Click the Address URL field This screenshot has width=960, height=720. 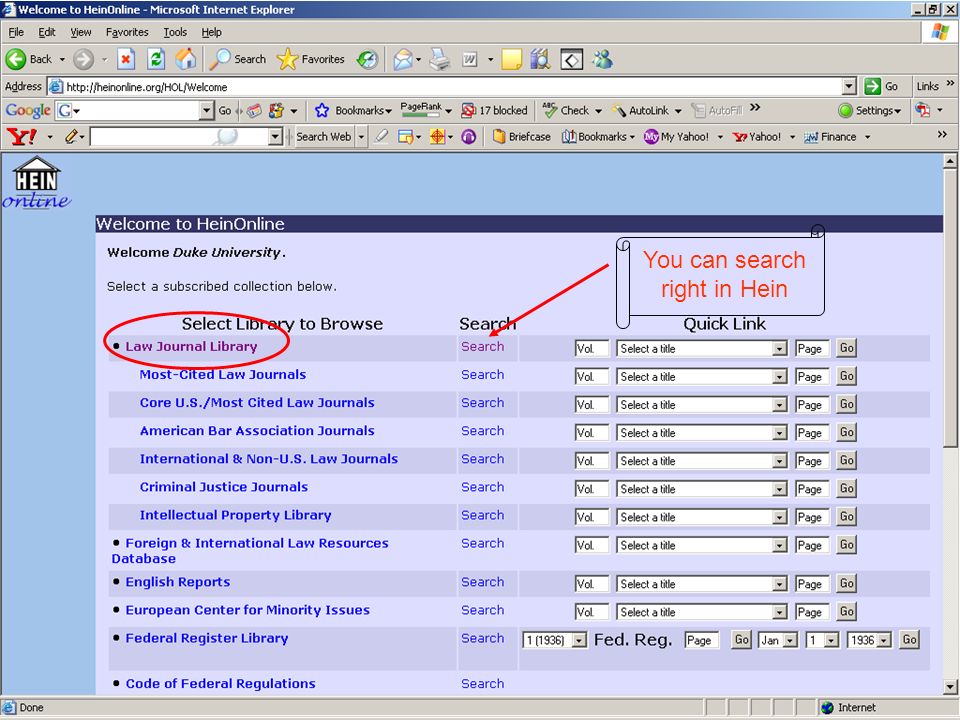coord(452,87)
